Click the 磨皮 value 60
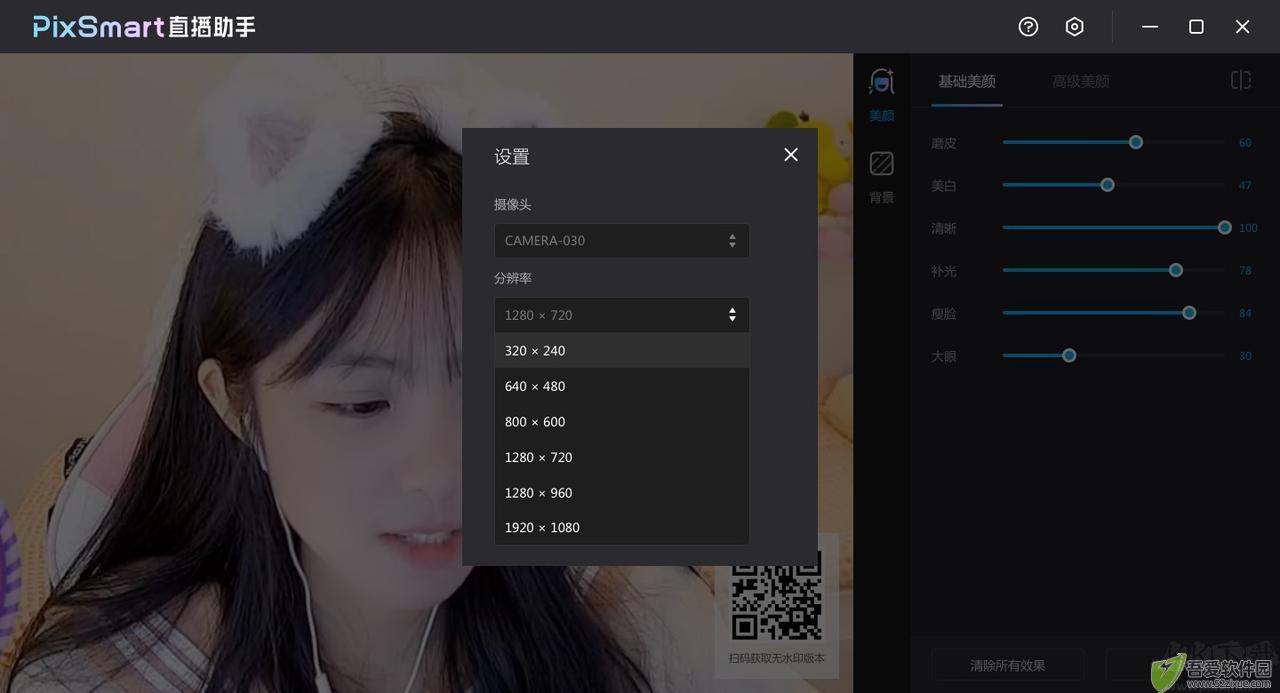 (x=1245, y=143)
